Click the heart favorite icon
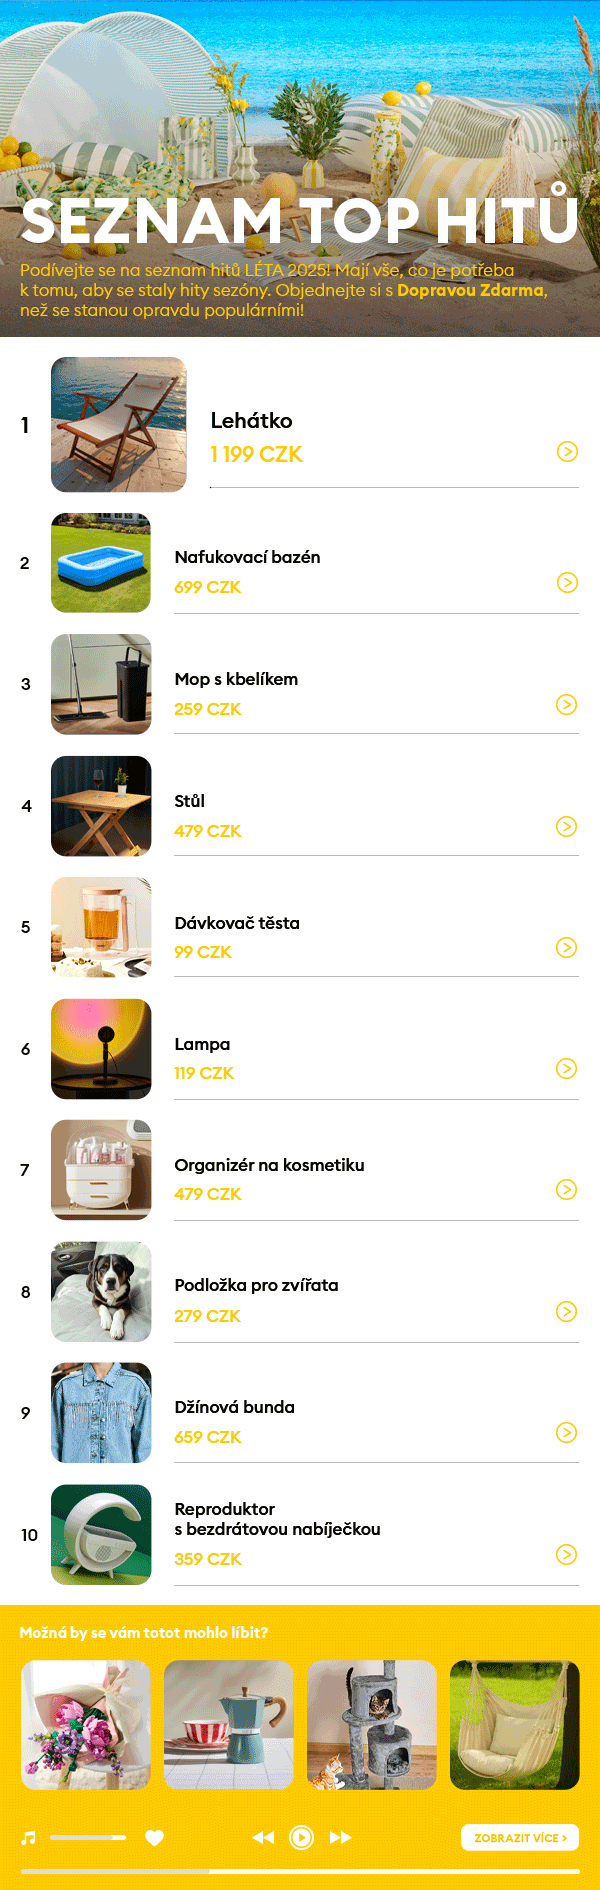 click(154, 1837)
